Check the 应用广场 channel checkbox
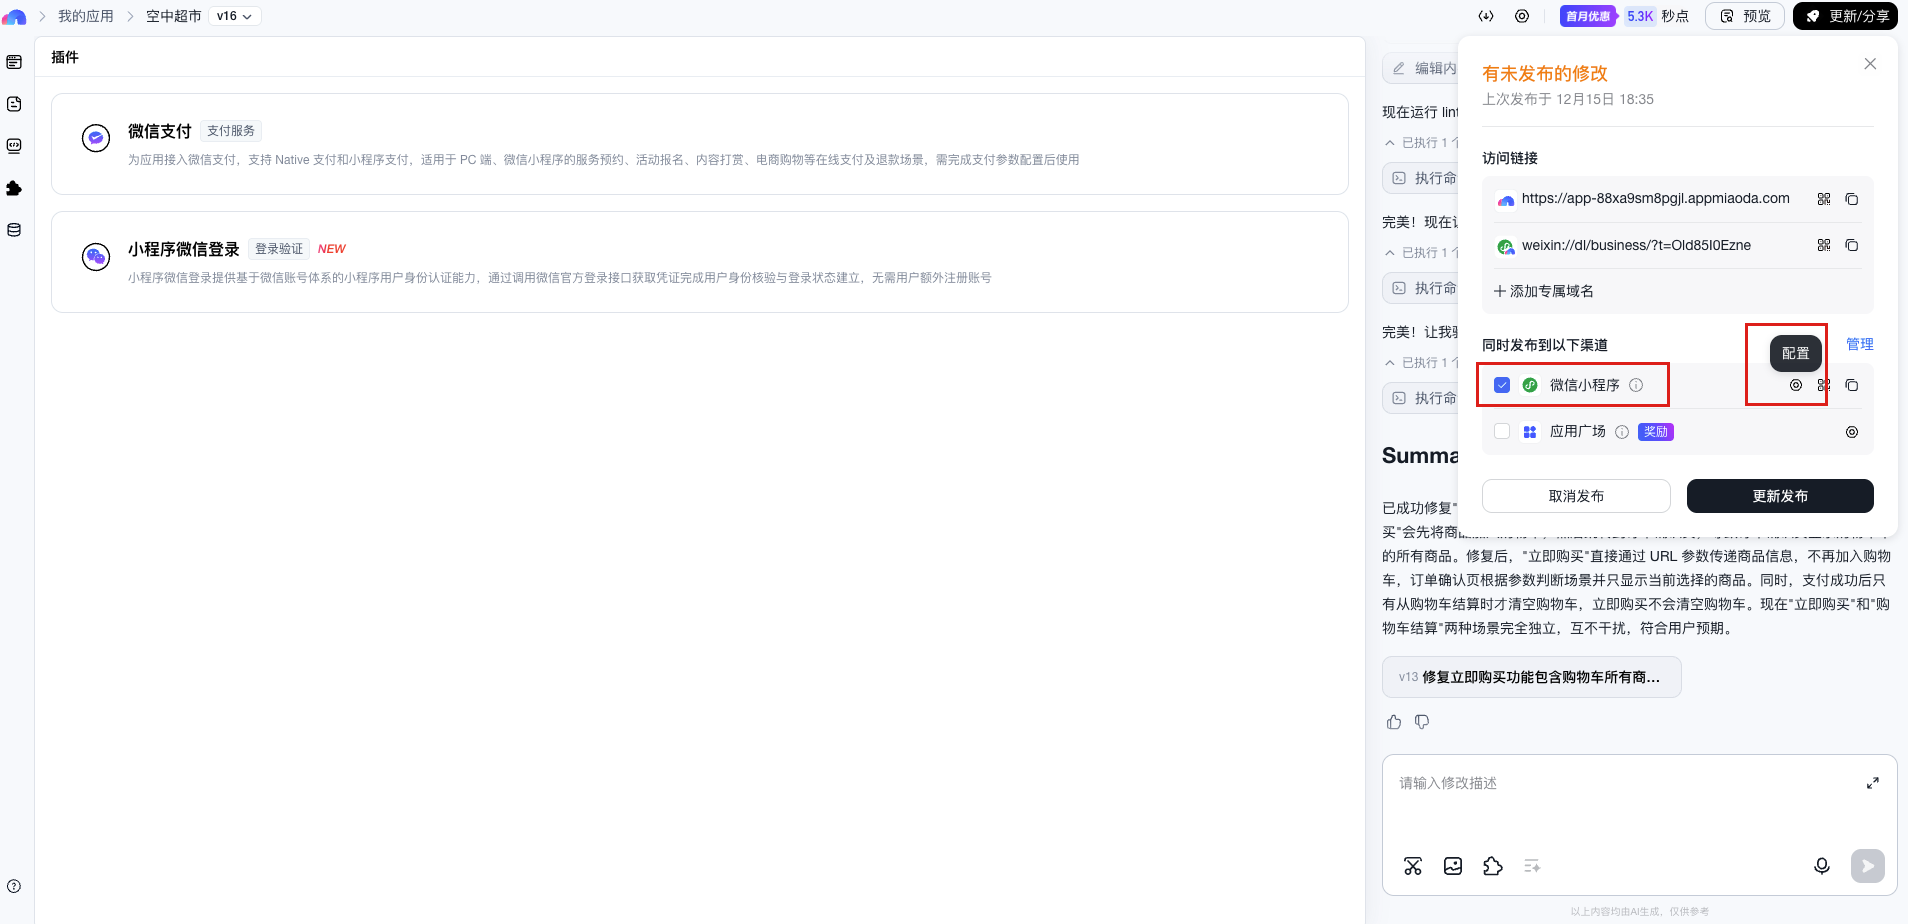 1502,432
